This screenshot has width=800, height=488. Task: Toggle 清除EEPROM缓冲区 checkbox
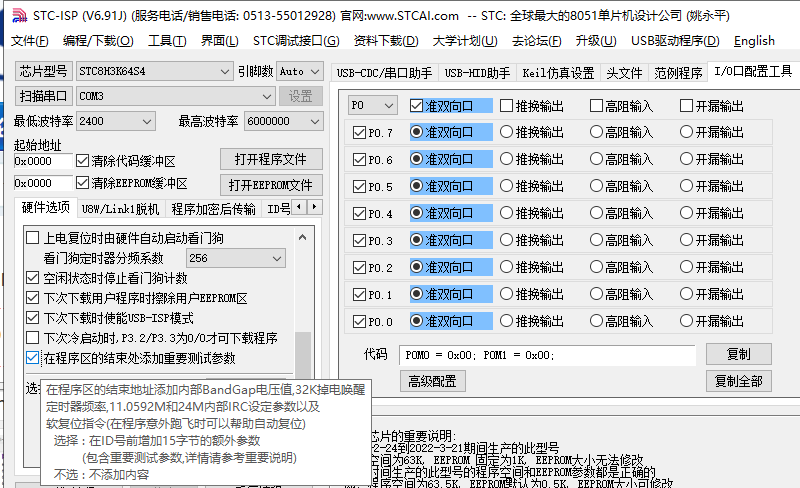pos(82,183)
